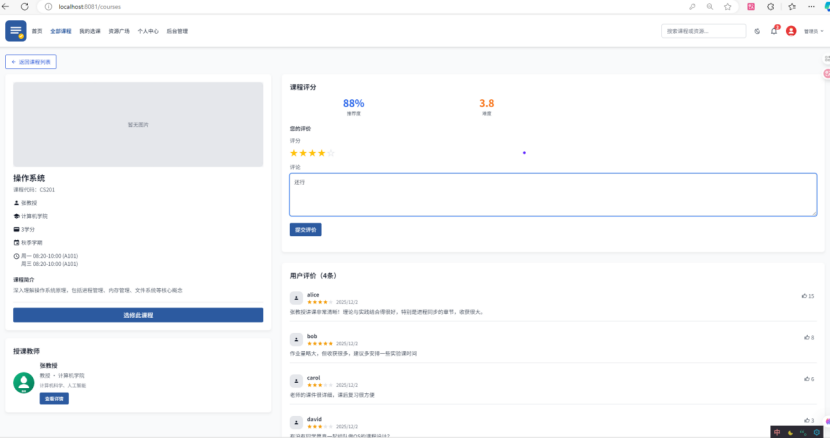
Task: Set rating to one star
Action: tap(294, 153)
